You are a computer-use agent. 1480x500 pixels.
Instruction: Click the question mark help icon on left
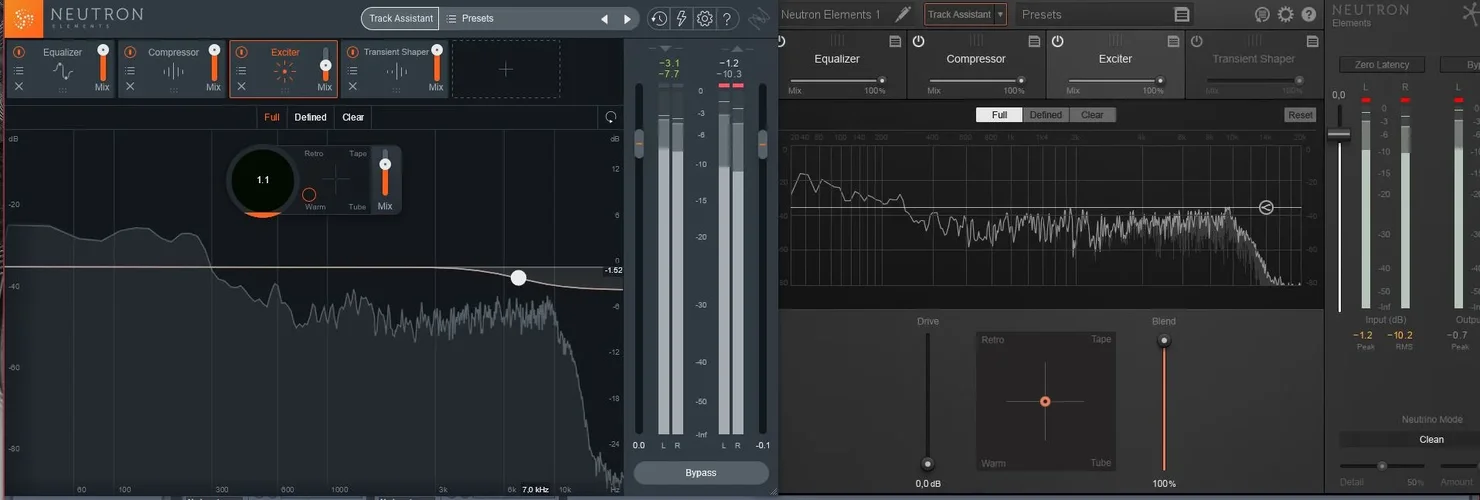point(727,19)
